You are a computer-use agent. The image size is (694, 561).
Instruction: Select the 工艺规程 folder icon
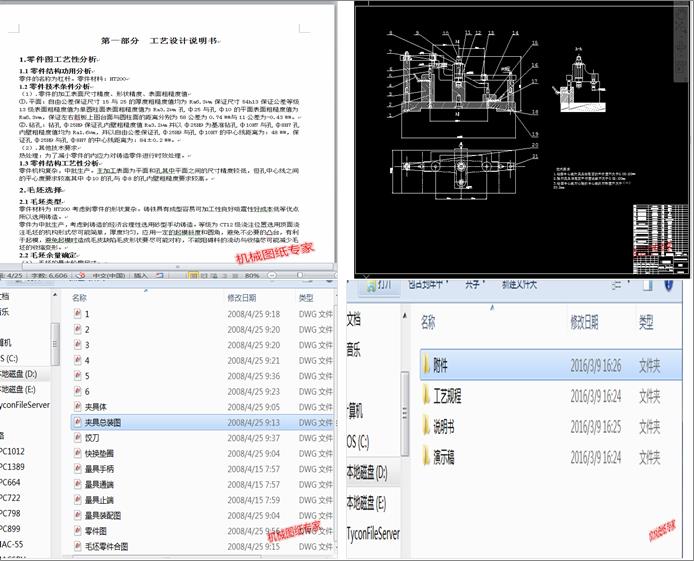426,395
